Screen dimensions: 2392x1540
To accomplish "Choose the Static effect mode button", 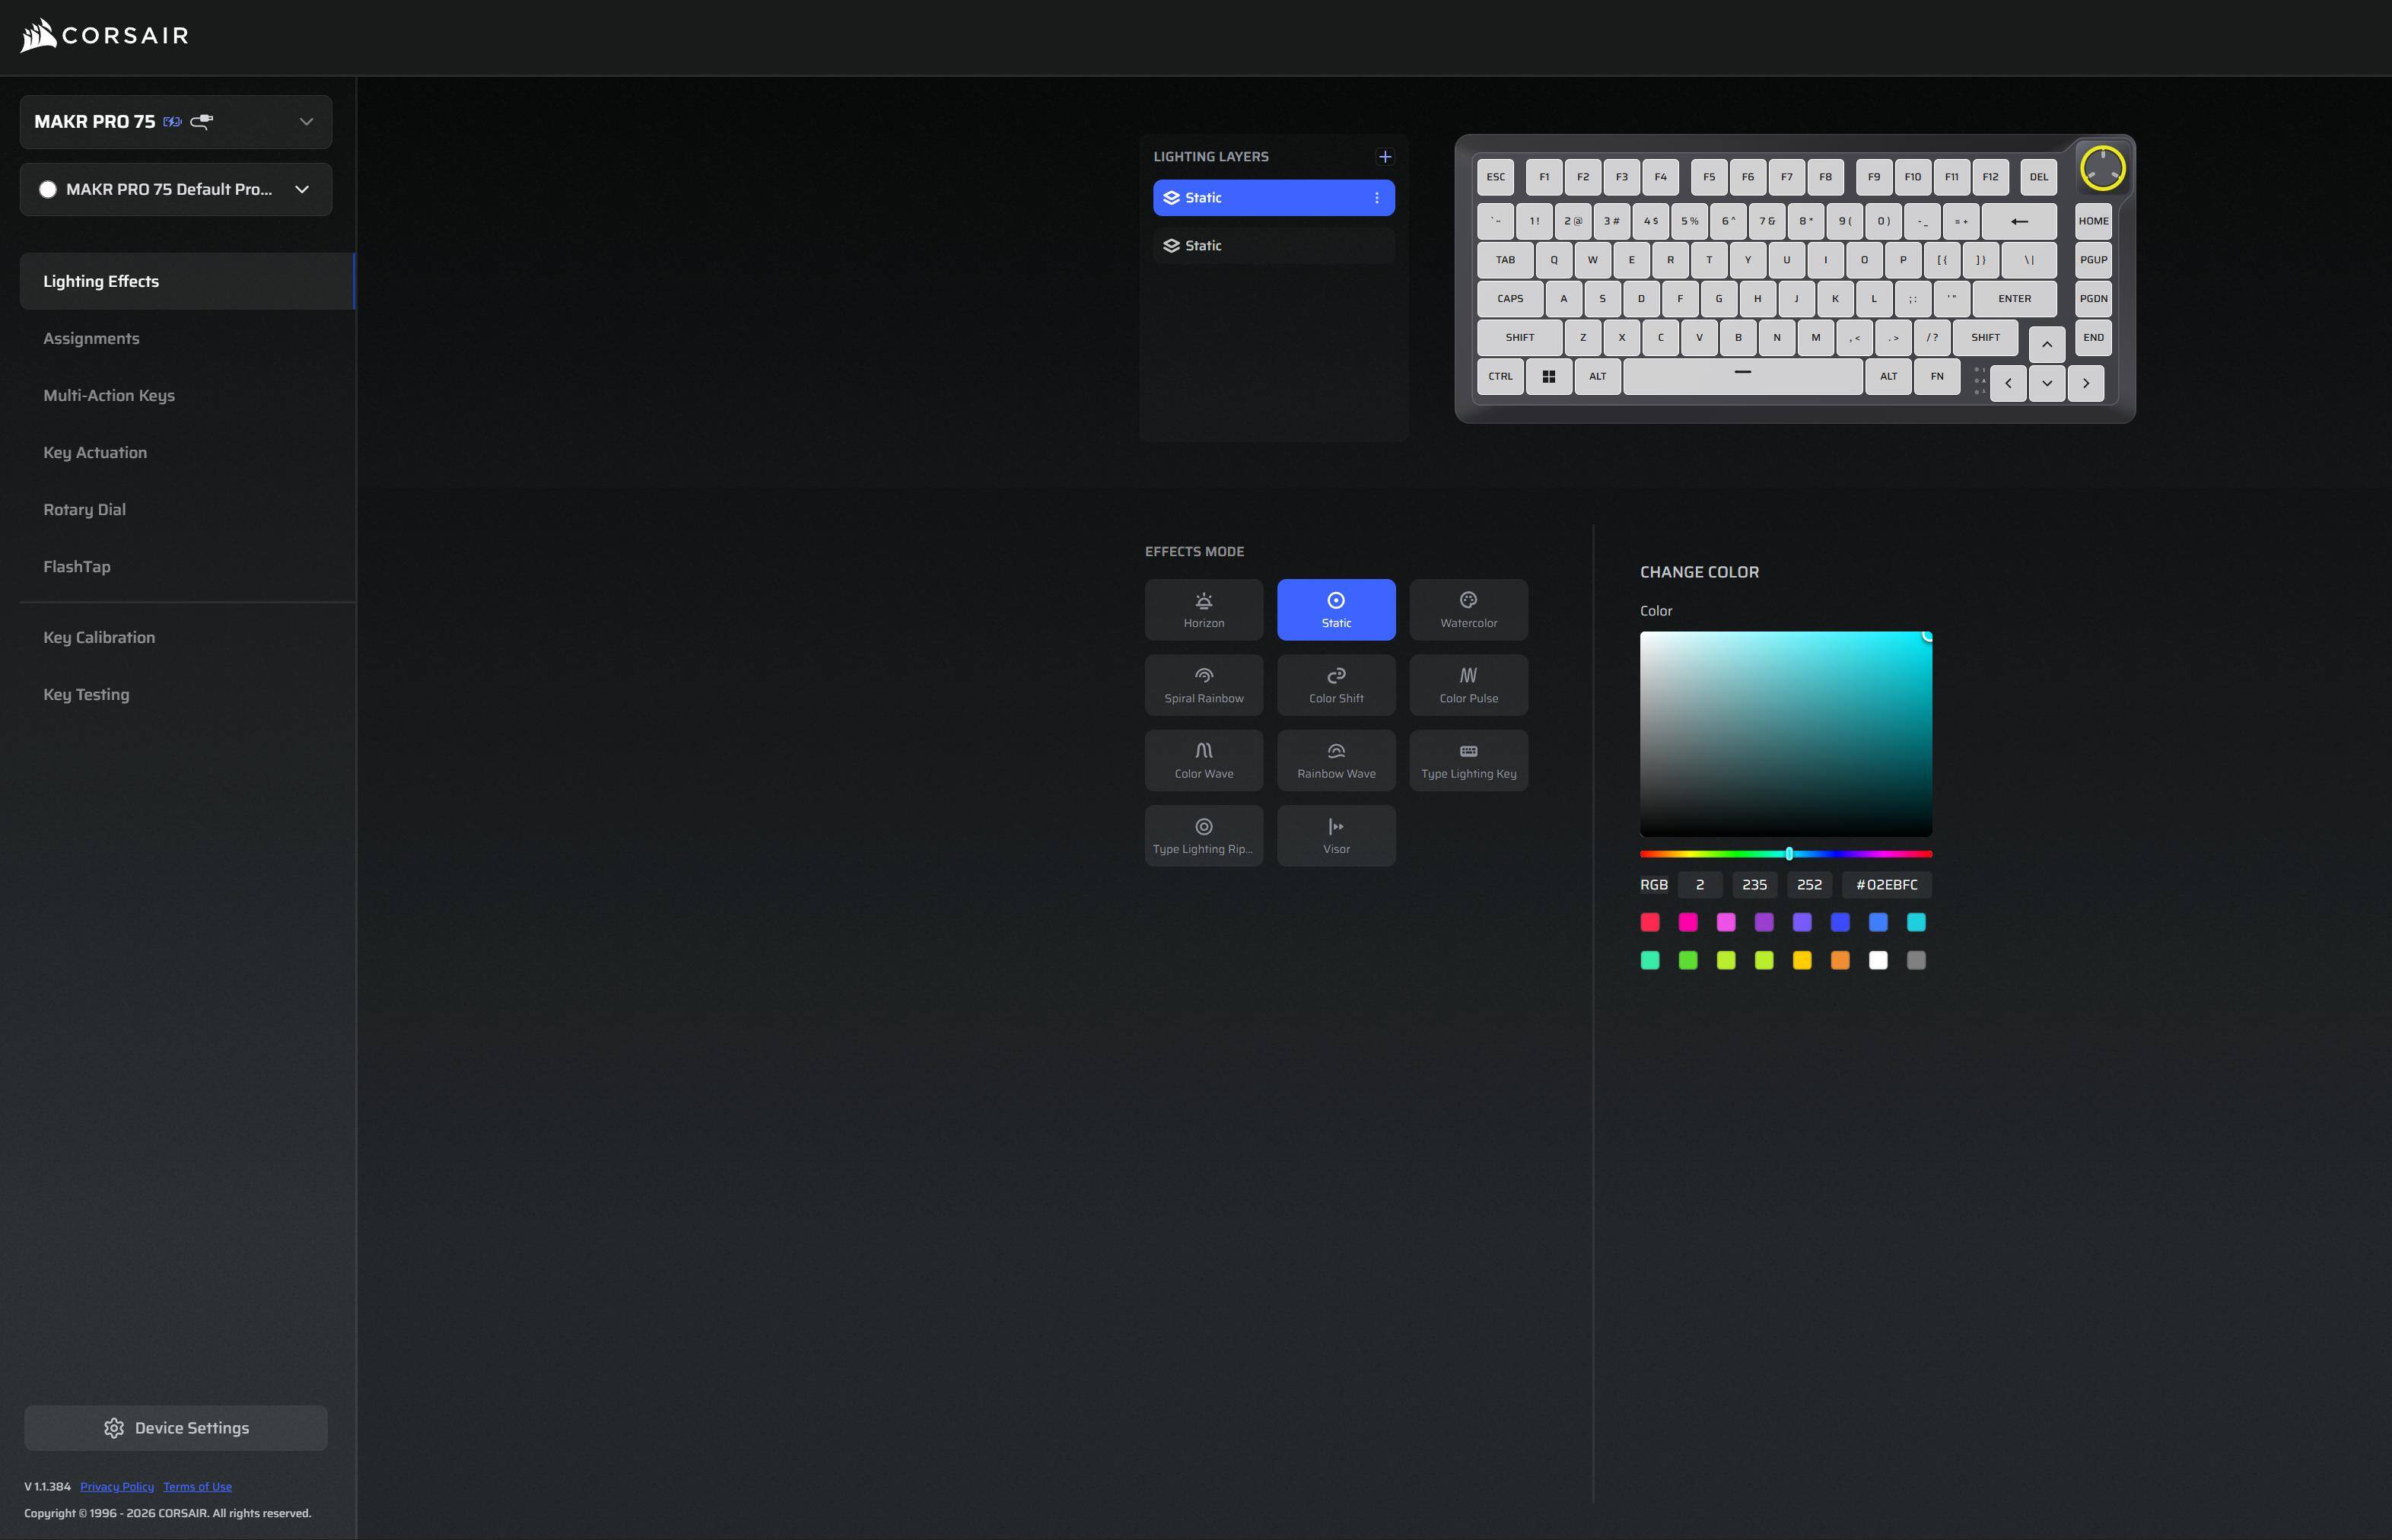I will pos(1336,610).
